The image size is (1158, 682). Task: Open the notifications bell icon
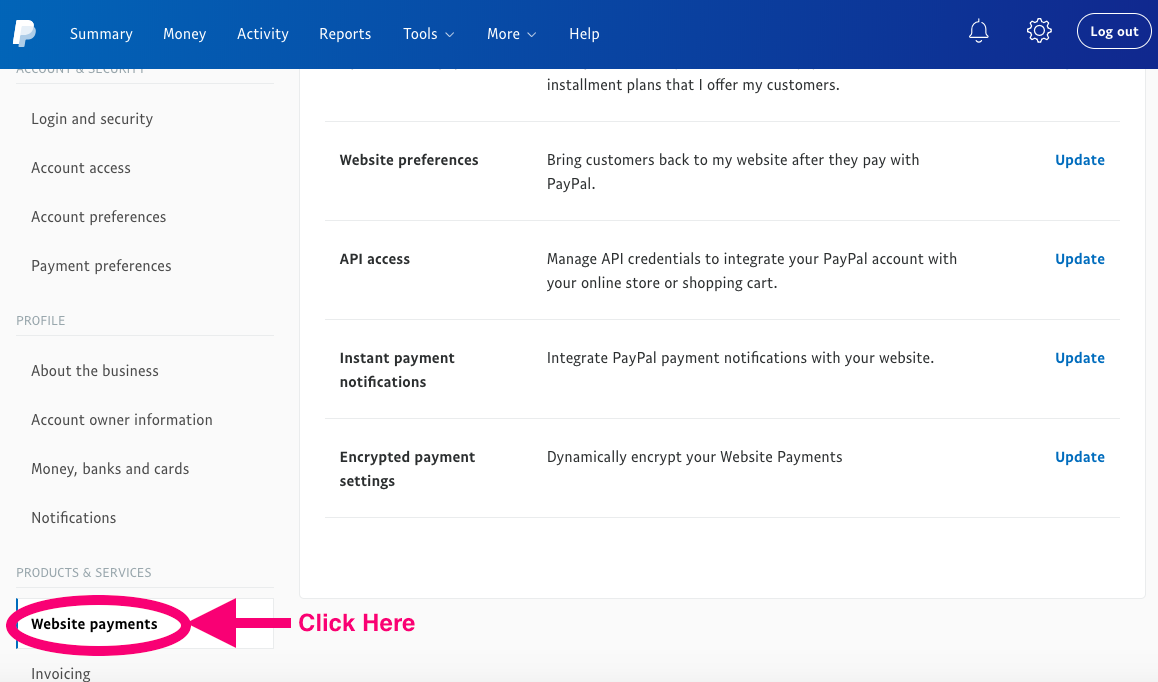979,31
